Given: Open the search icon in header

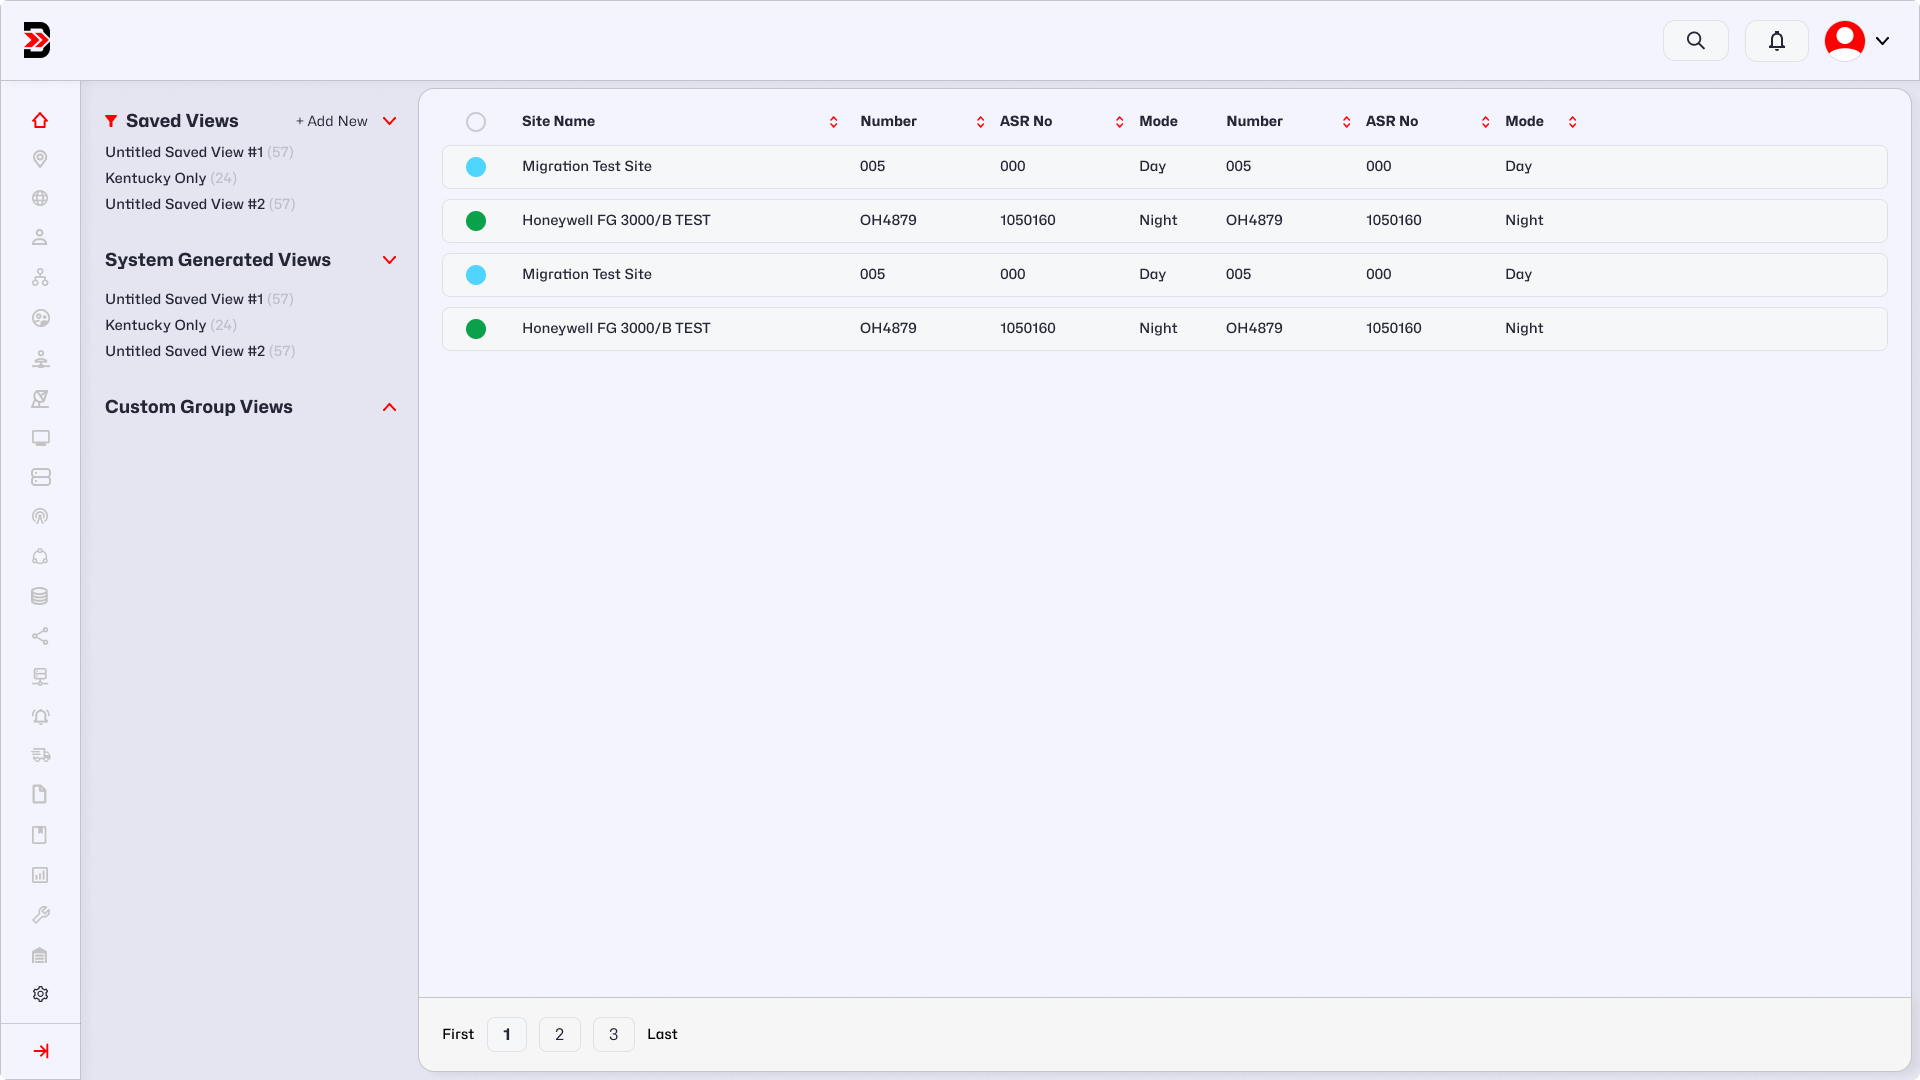Looking at the screenshot, I should pyautogui.click(x=1695, y=41).
